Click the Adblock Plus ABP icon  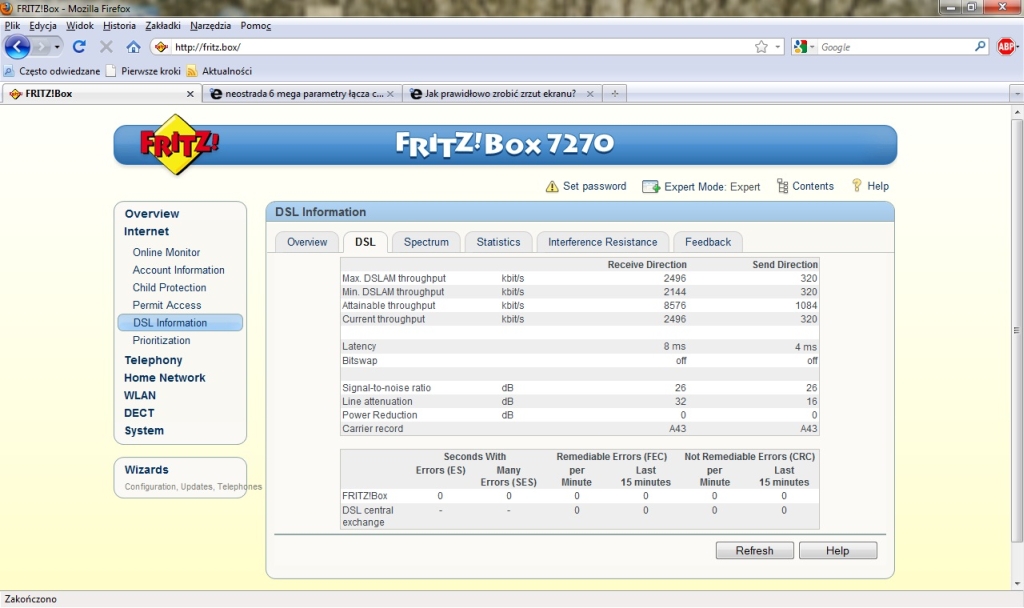[x=1006, y=46]
